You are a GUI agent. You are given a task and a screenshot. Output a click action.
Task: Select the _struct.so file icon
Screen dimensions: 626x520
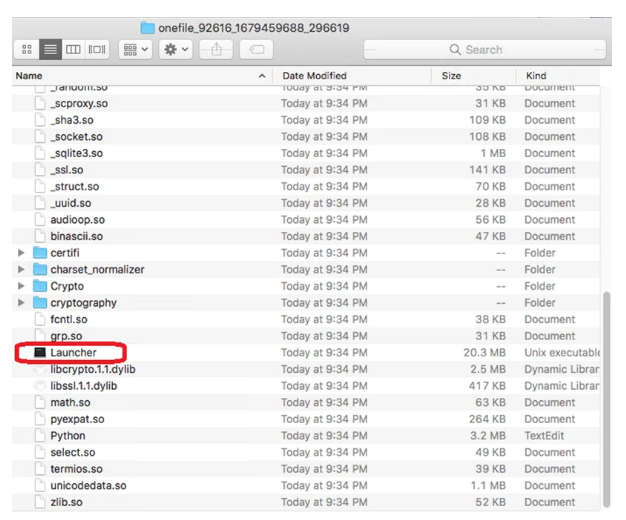coord(40,187)
